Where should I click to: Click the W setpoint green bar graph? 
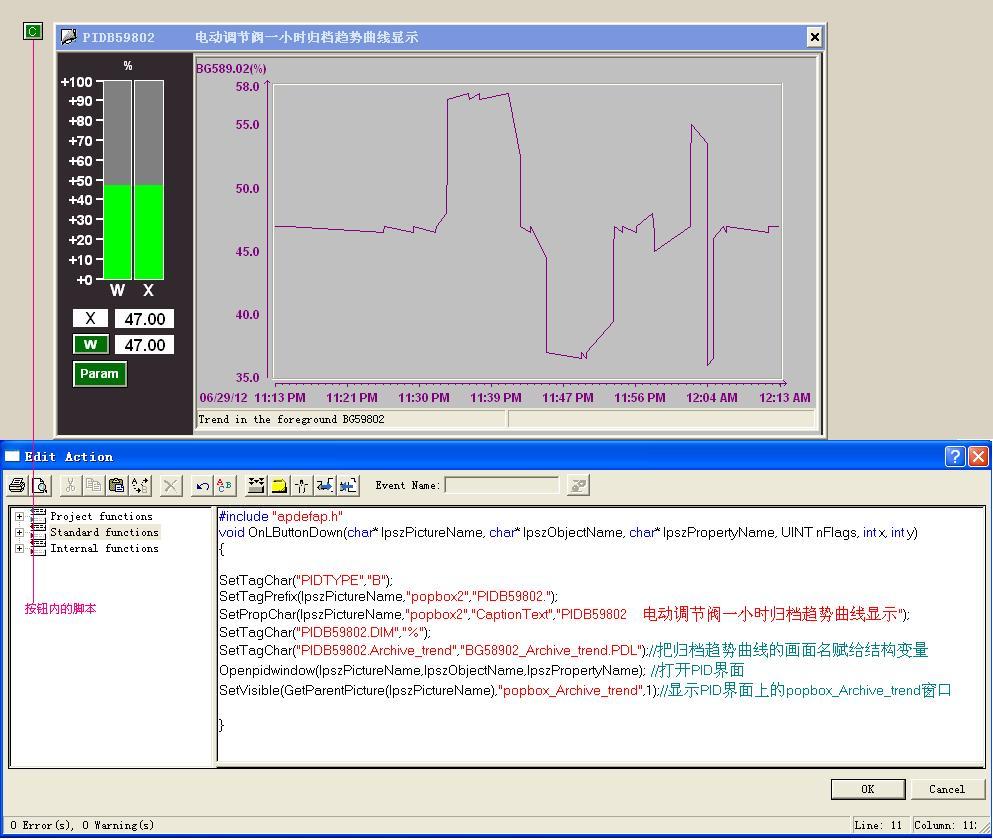pos(118,232)
